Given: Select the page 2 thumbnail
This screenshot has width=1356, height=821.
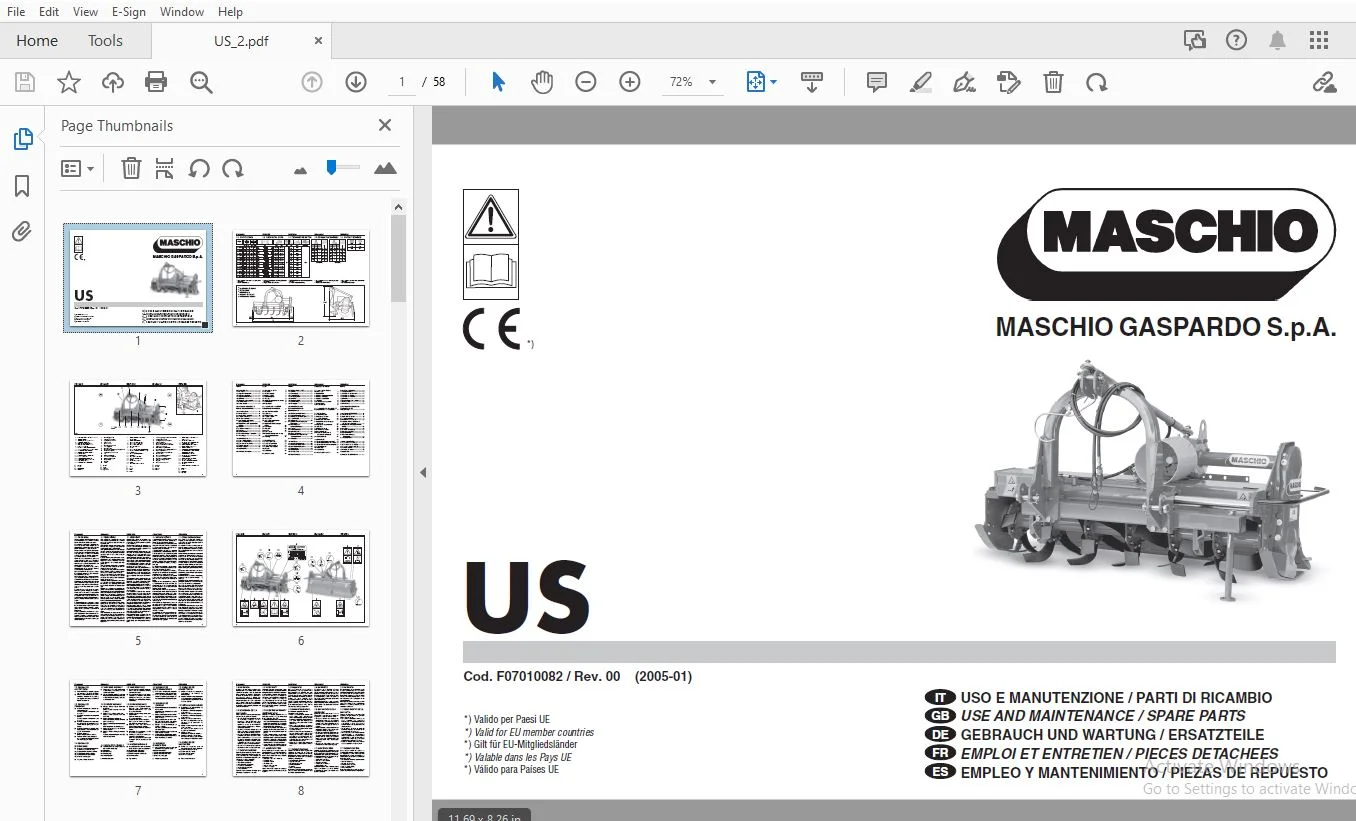Looking at the screenshot, I should click(x=301, y=278).
